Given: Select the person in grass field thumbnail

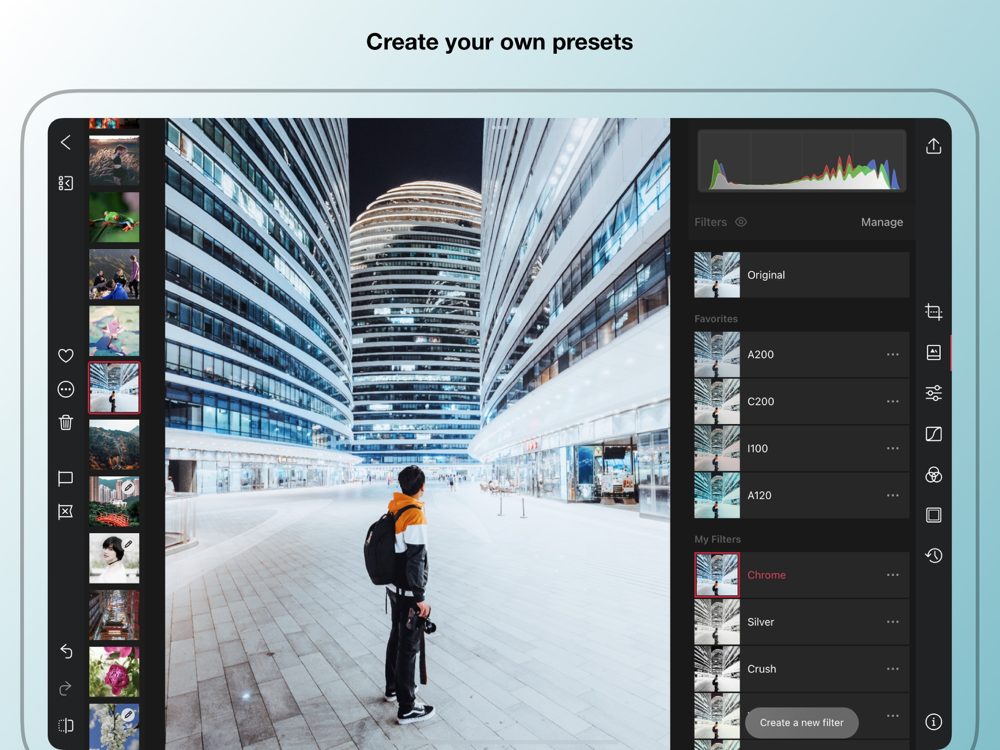Looking at the screenshot, I should (114, 161).
